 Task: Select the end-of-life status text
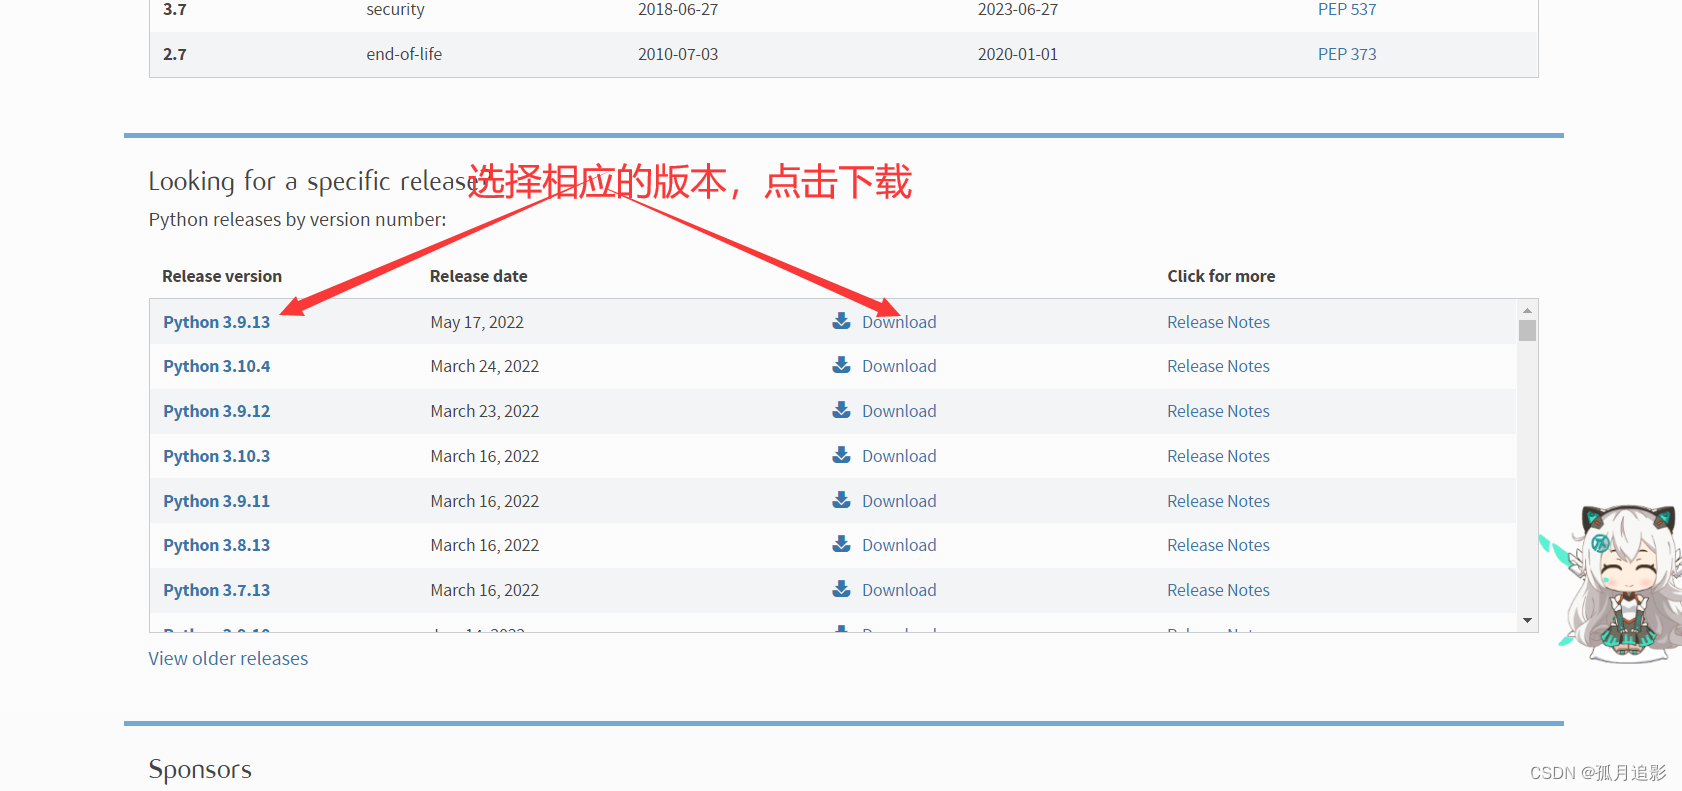404,54
